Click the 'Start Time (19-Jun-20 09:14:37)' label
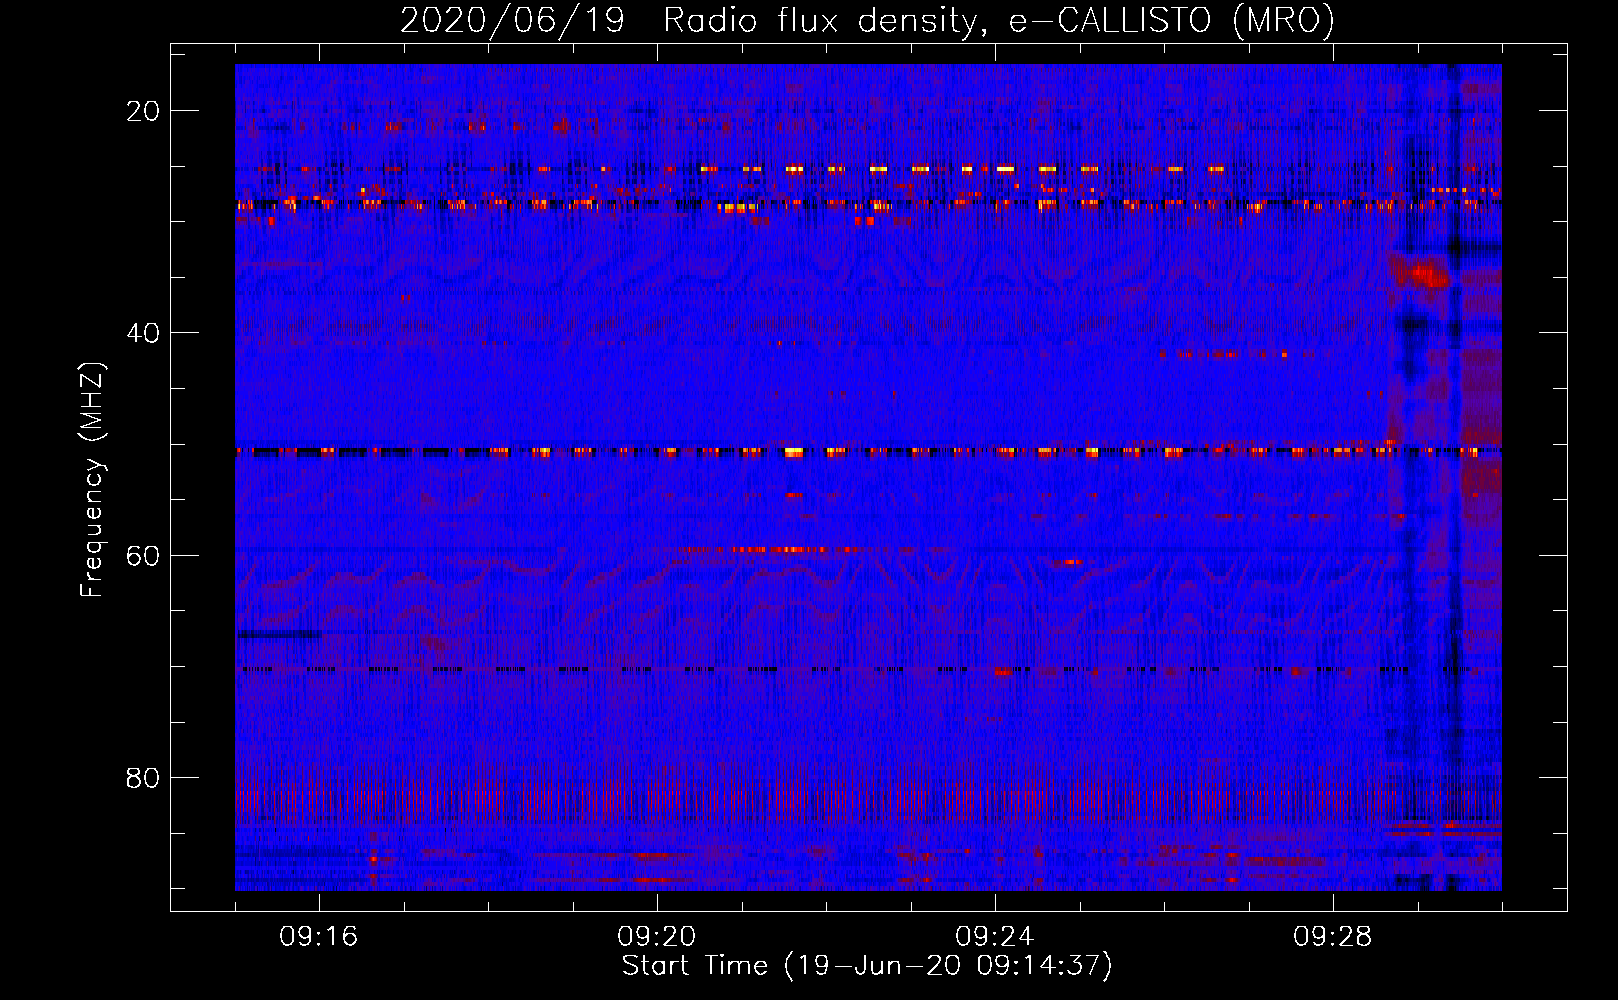1618x1000 pixels. [867, 966]
